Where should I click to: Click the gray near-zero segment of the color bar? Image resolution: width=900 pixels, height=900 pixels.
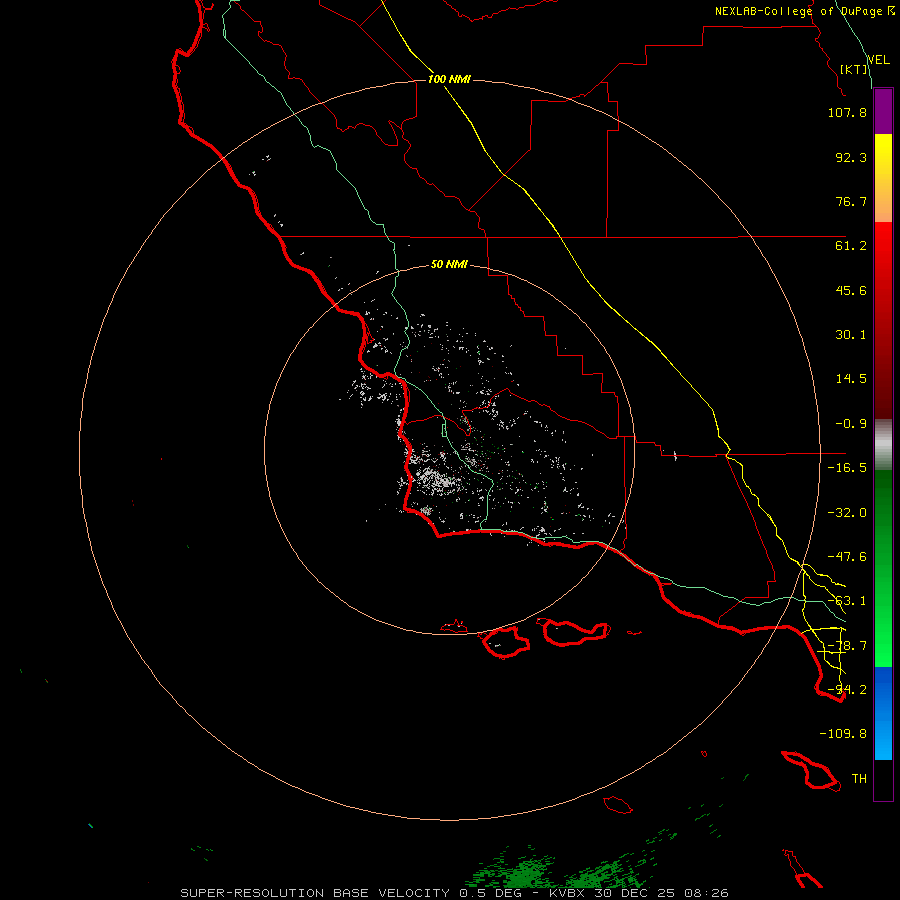tap(883, 445)
